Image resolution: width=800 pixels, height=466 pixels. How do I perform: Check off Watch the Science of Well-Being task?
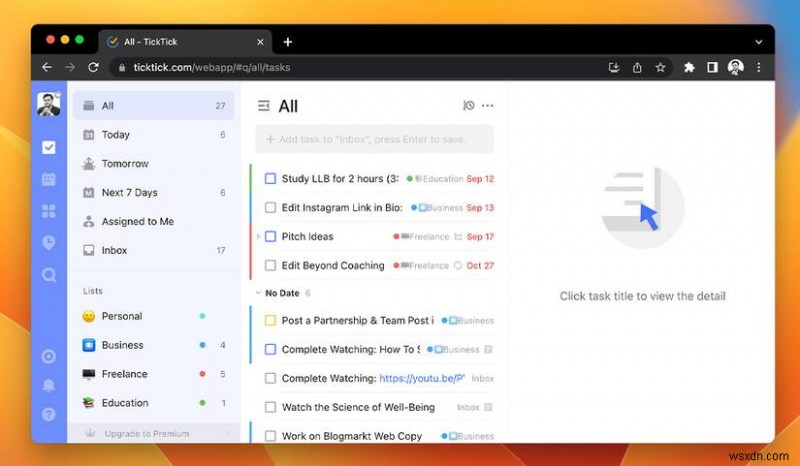point(270,407)
